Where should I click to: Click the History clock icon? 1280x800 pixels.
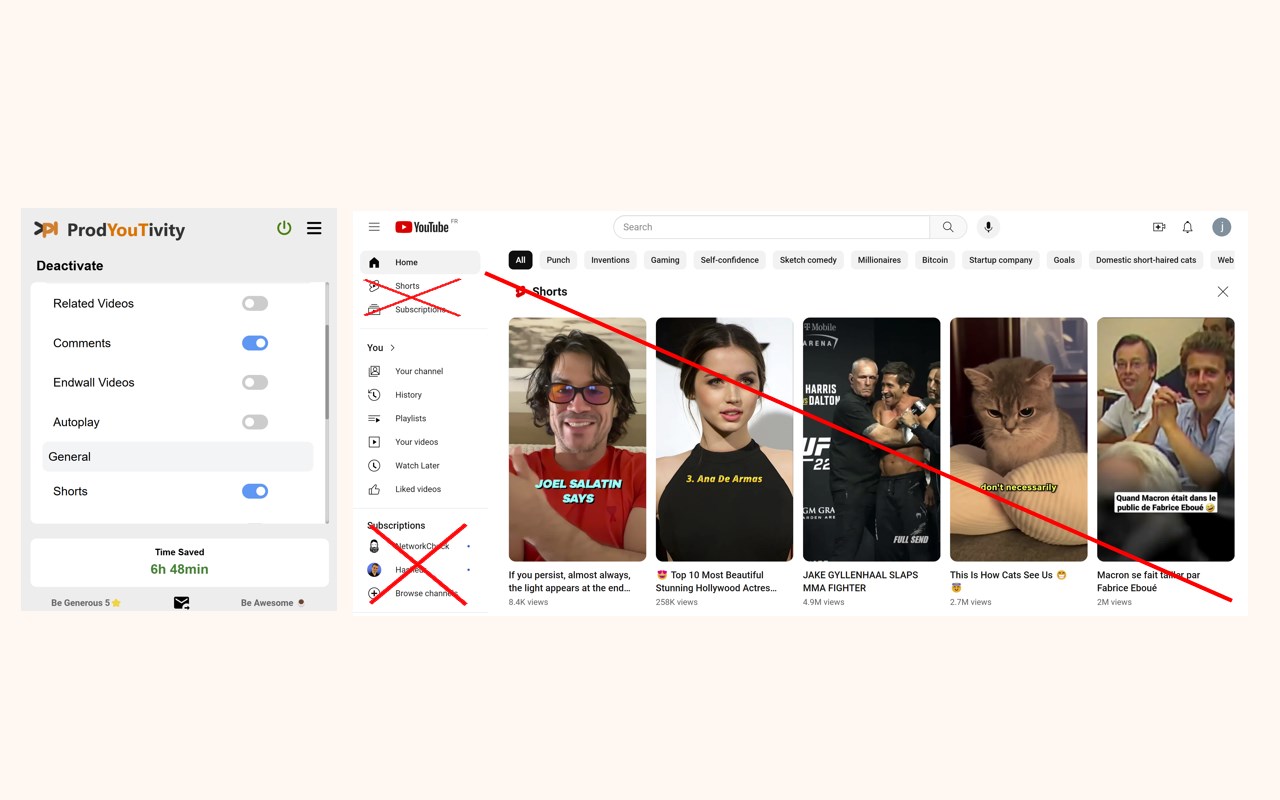[374, 395]
